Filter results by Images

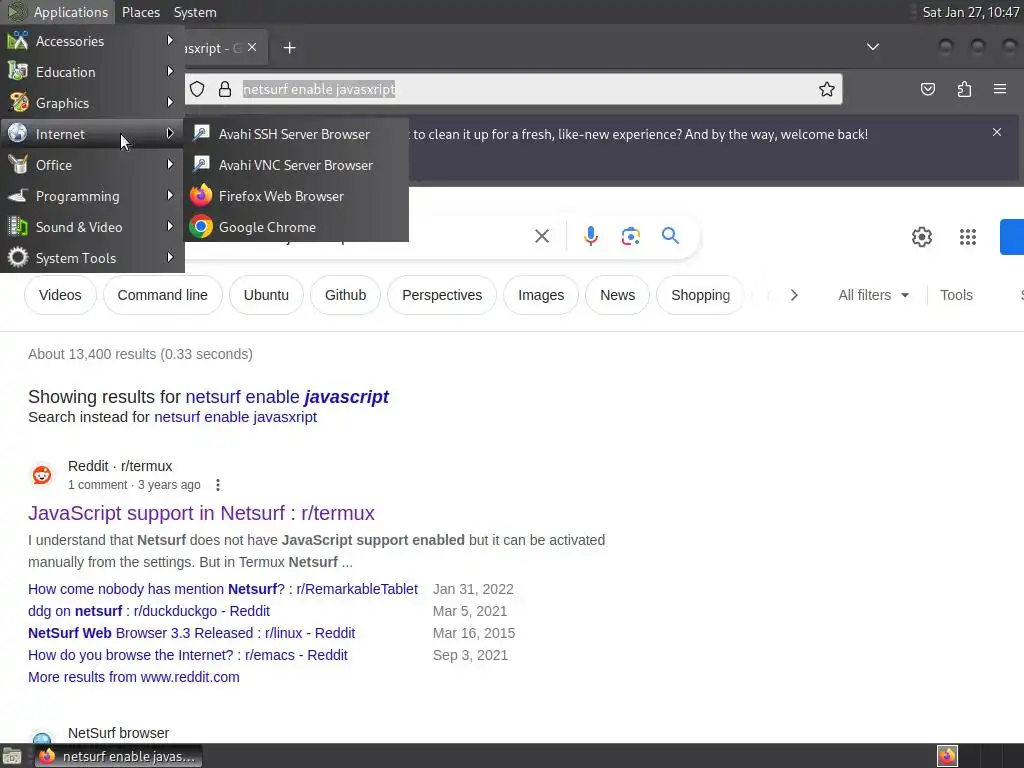[541, 295]
